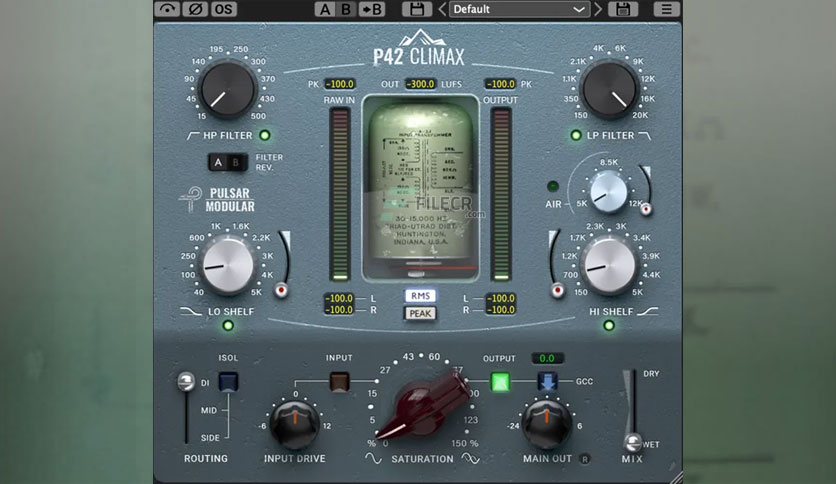Toggle the INPUT square button
This screenshot has height=484, width=836.
pos(339,382)
